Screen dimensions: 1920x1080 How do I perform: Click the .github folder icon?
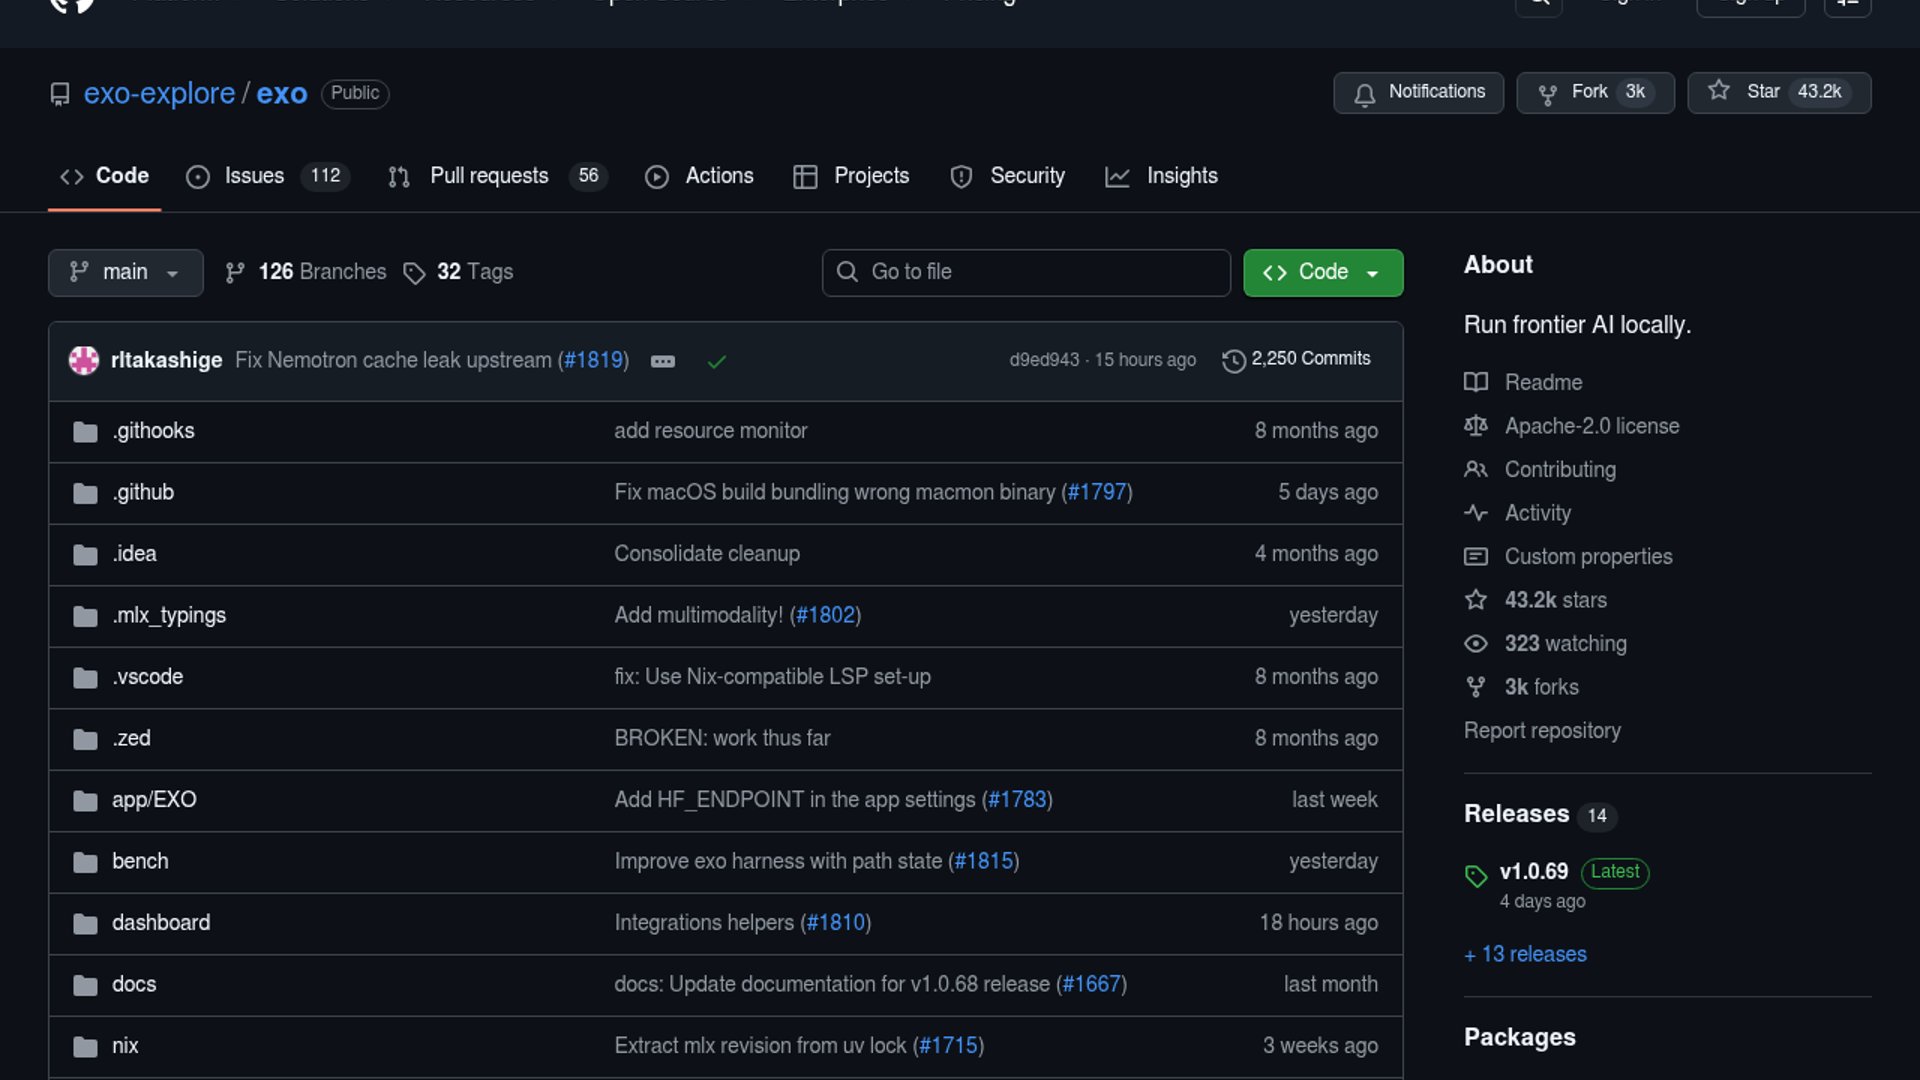click(x=85, y=493)
